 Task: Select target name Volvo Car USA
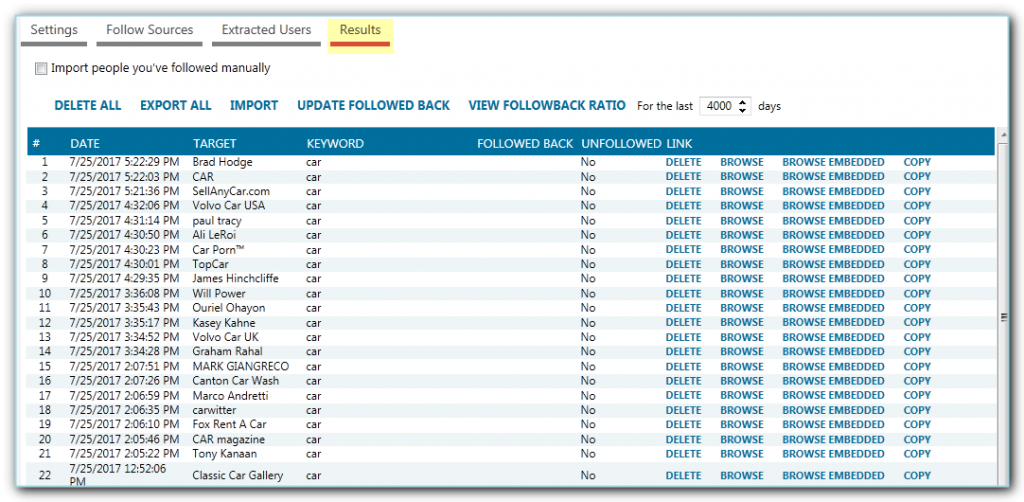[x=229, y=206]
